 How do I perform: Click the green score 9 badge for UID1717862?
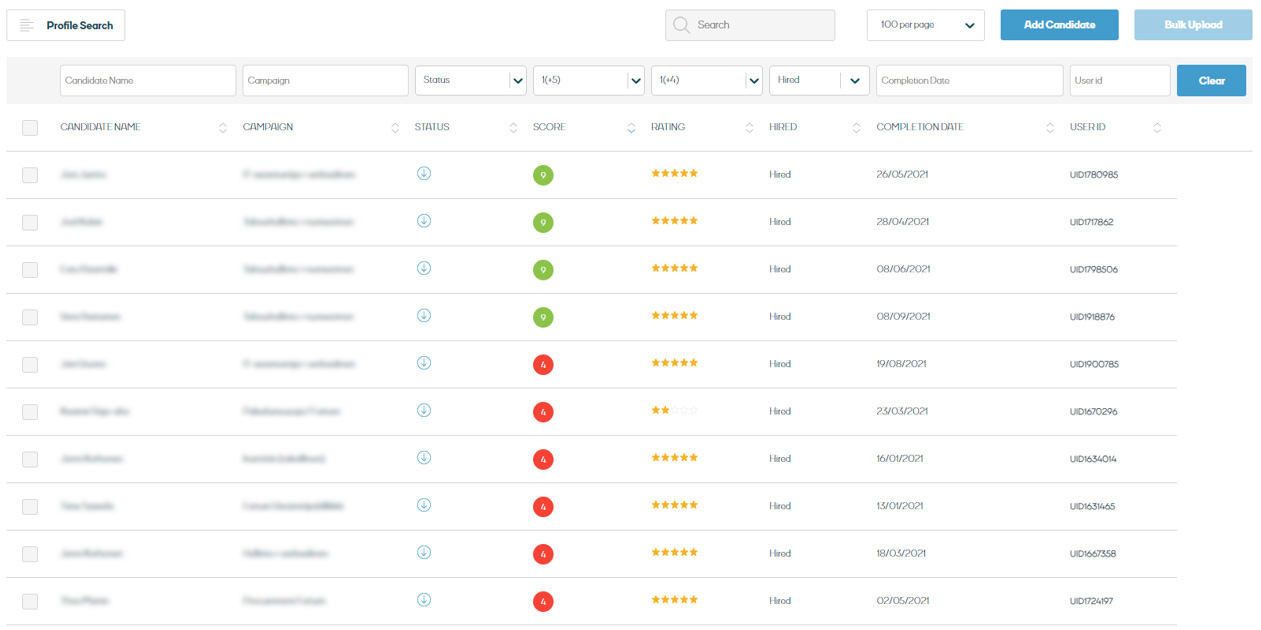(x=543, y=222)
